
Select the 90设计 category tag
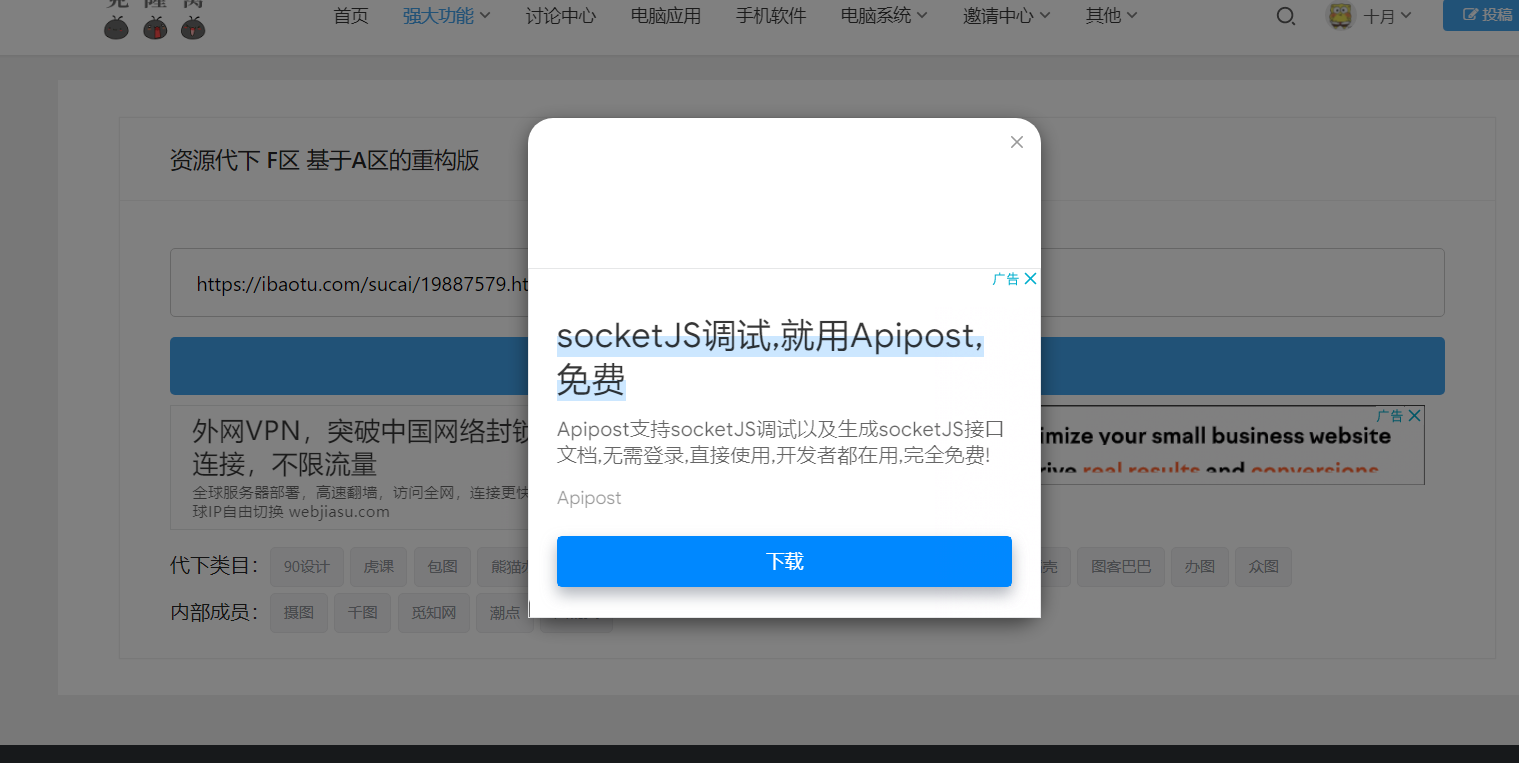coord(307,567)
